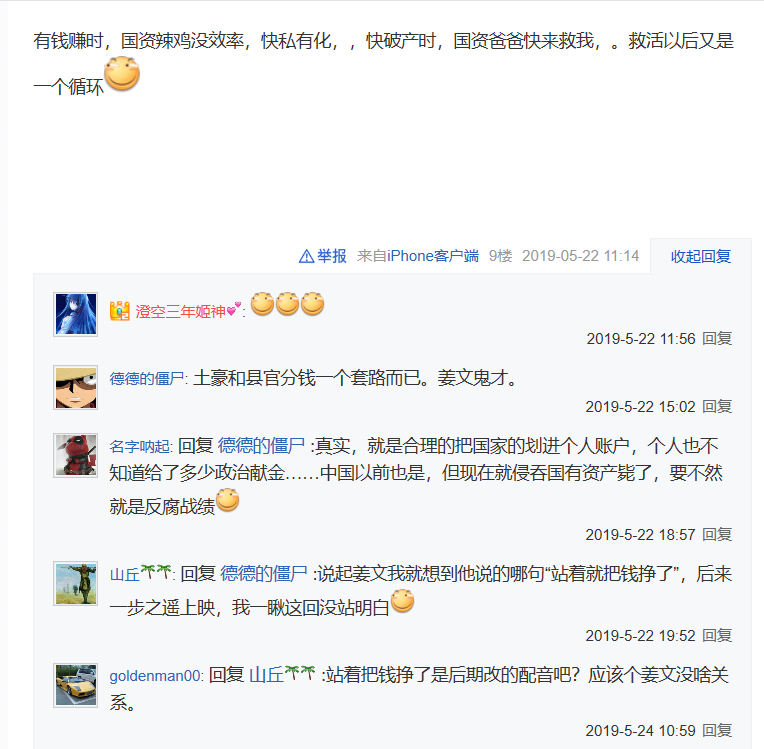Open the 名字呐起 username link

click(139, 446)
